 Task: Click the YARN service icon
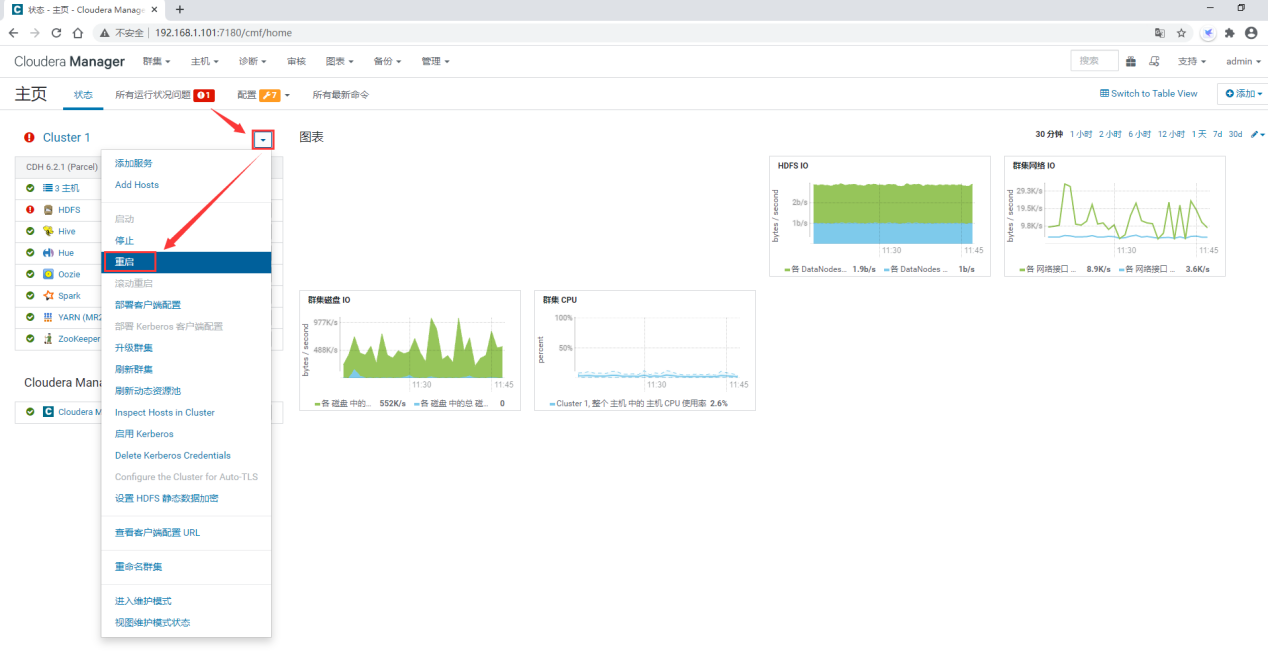tap(48, 317)
